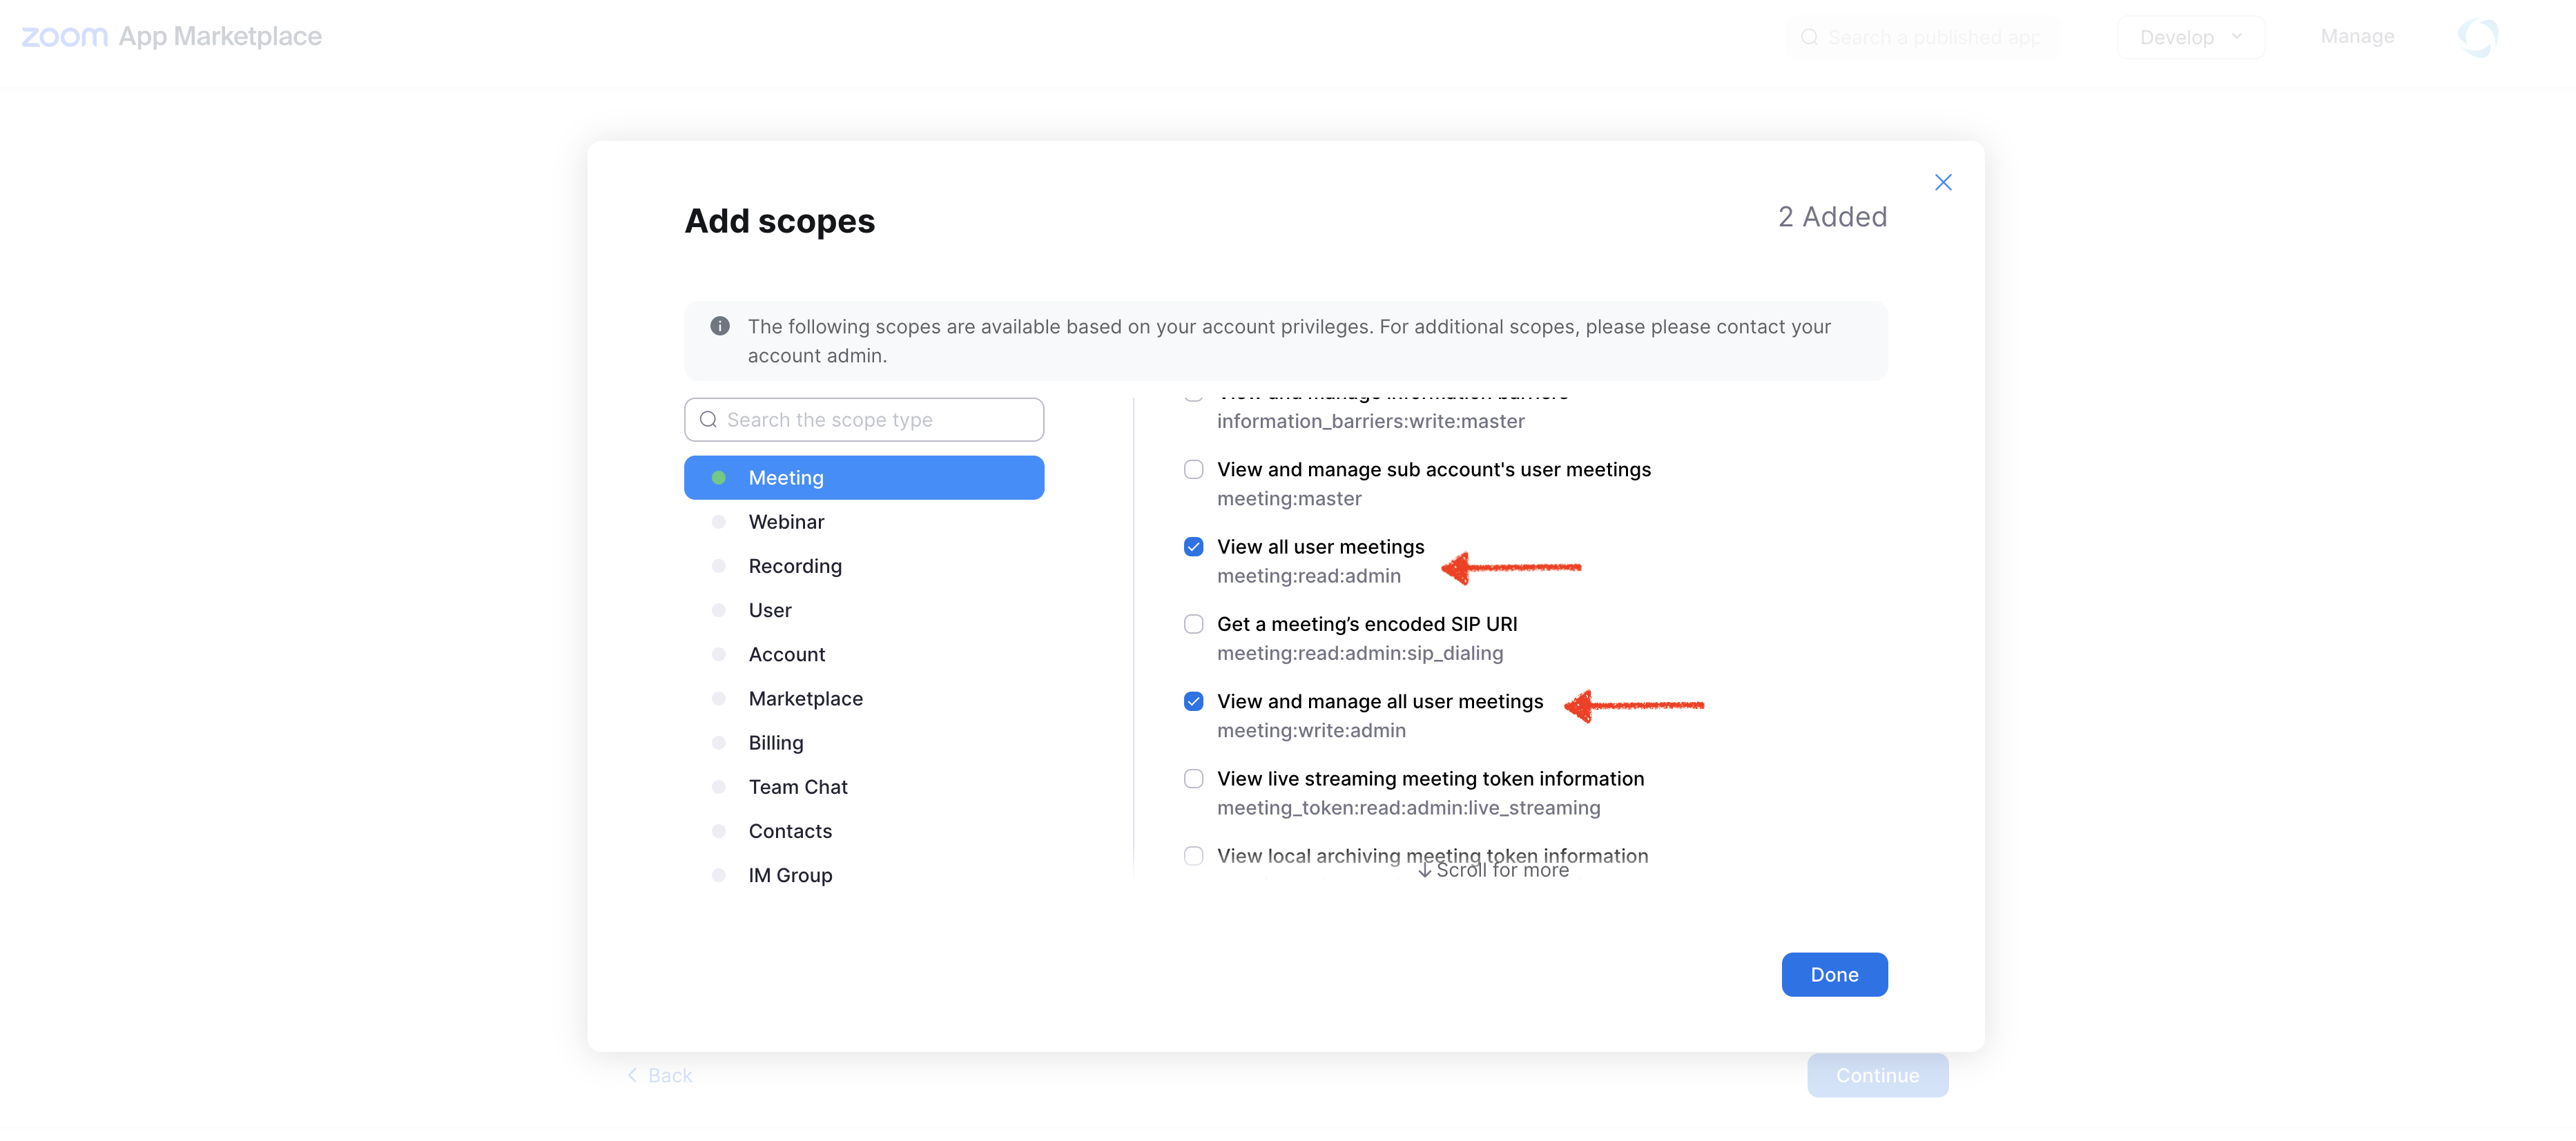Image resolution: width=2576 pixels, height=1141 pixels.
Task: Click the search magnifier icon in scope field
Action: coord(708,420)
